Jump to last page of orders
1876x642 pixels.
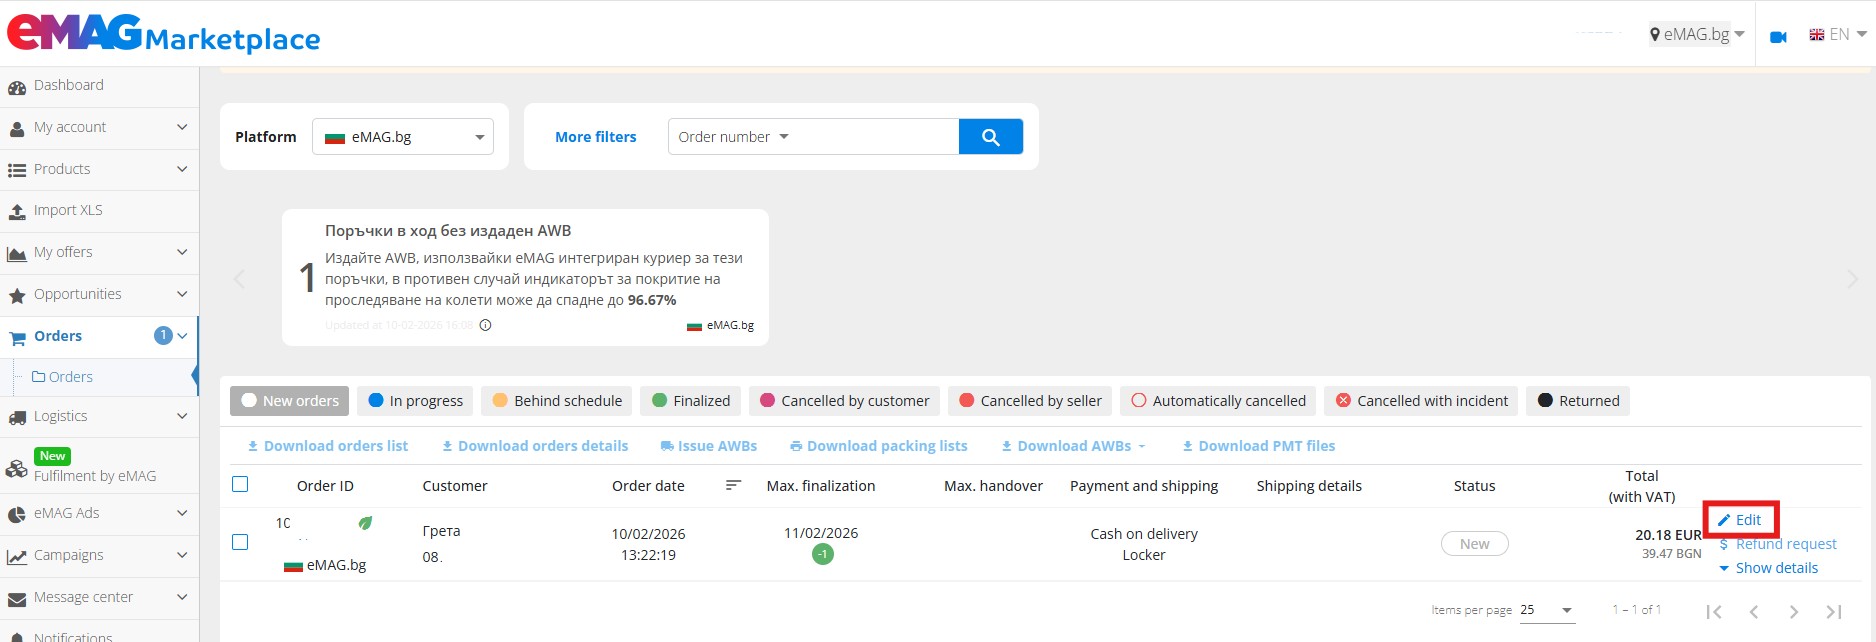pyautogui.click(x=1834, y=611)
